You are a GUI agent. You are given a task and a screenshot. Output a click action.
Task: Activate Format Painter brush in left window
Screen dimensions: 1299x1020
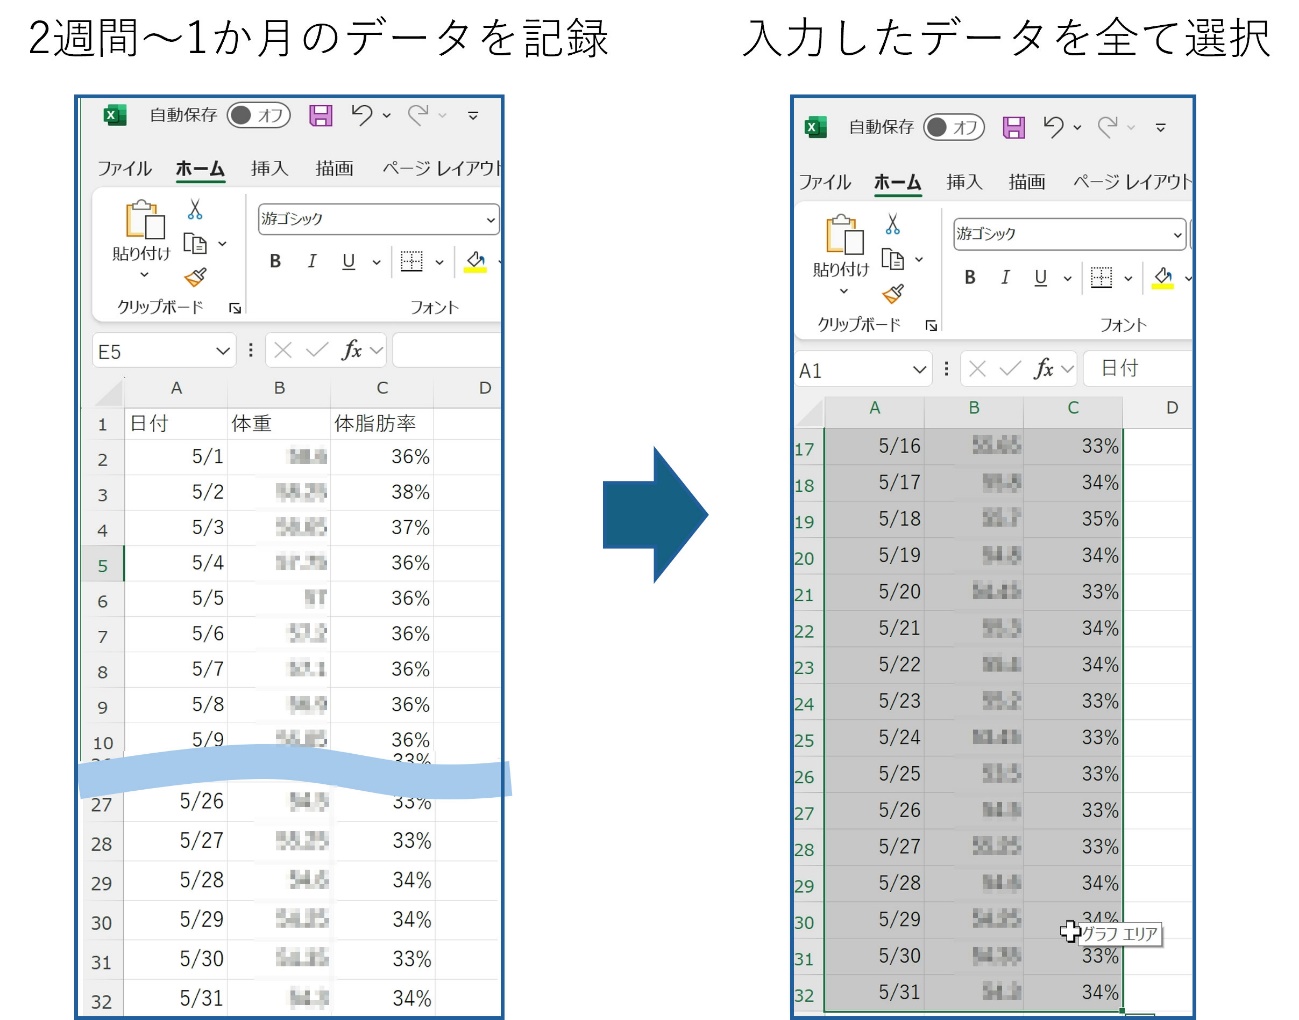click(195, 276)
